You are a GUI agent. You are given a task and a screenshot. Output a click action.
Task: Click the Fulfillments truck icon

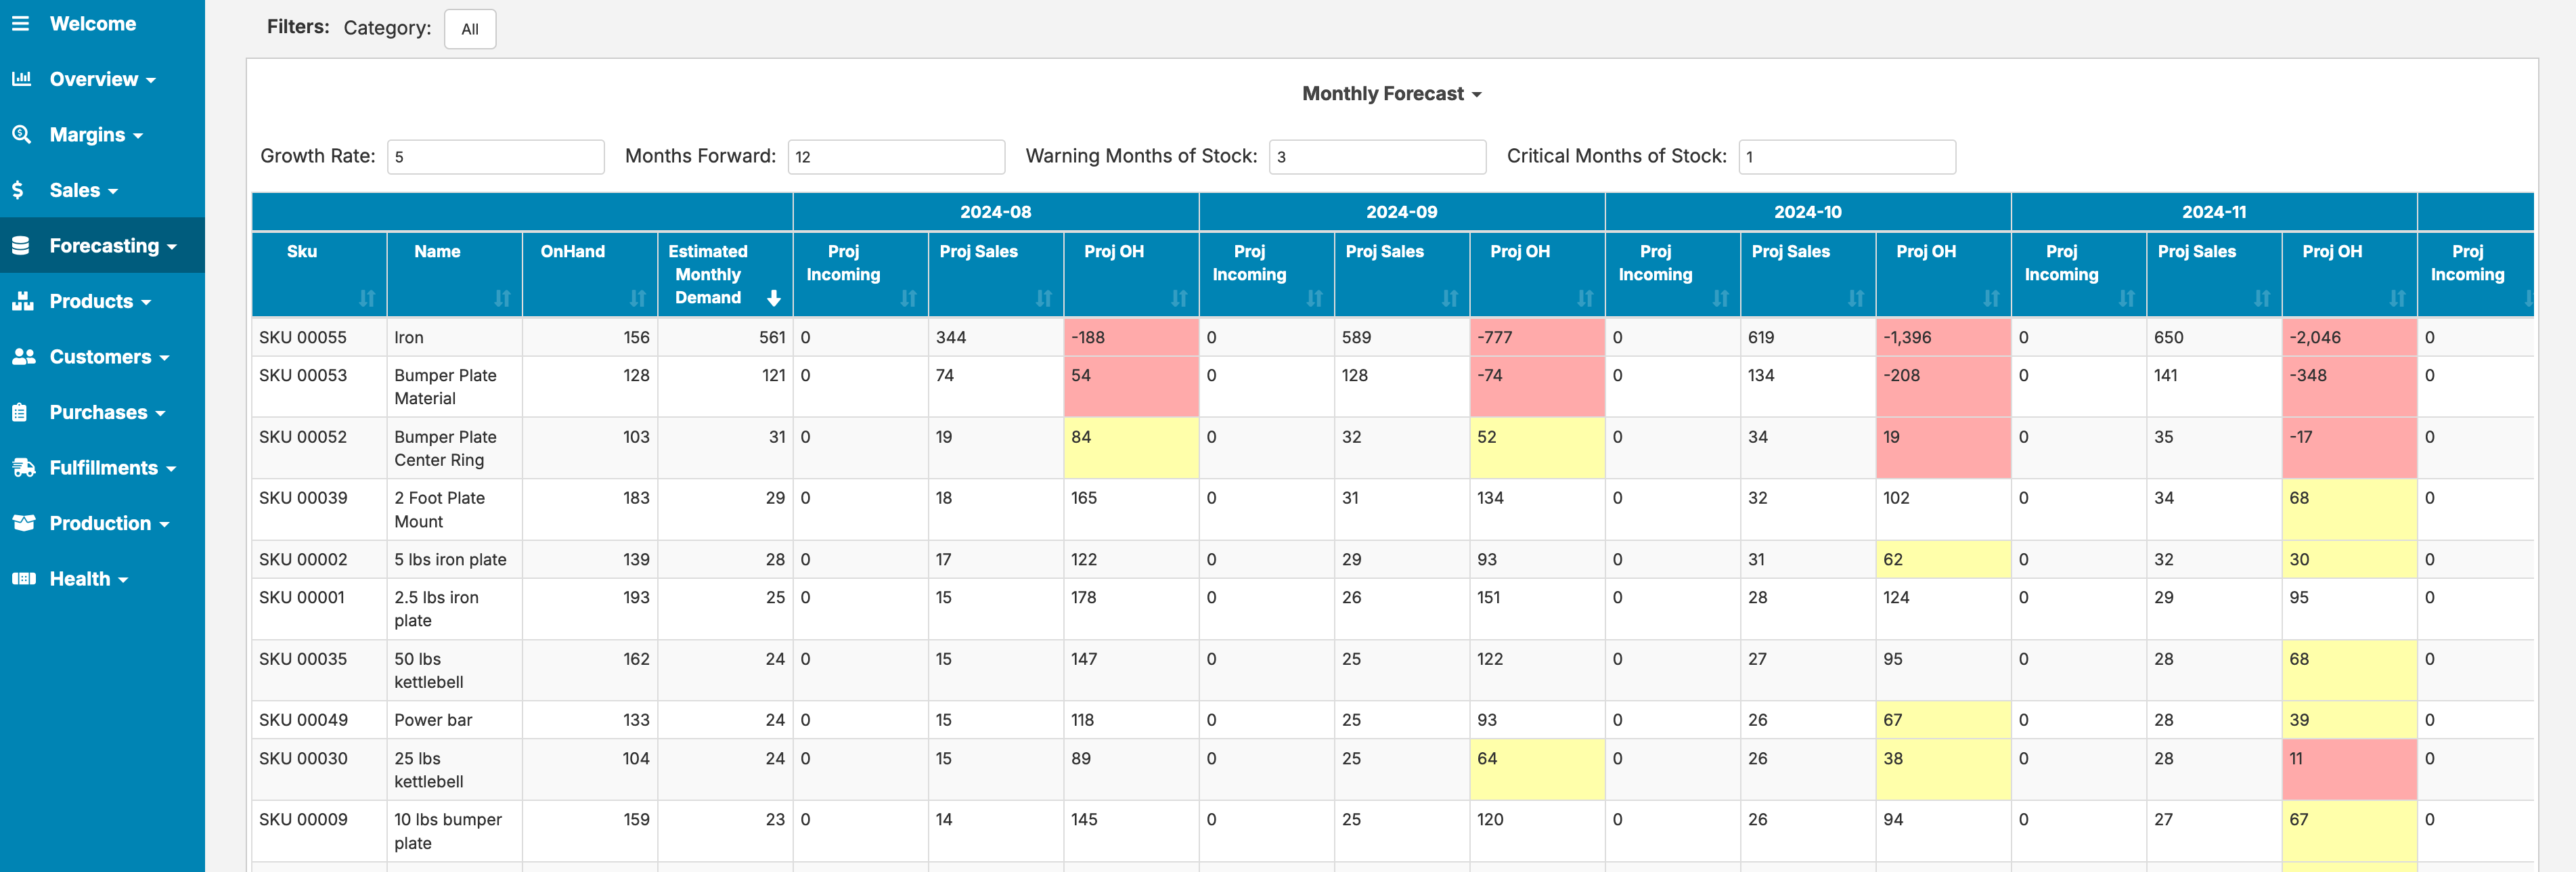[23, 467]
